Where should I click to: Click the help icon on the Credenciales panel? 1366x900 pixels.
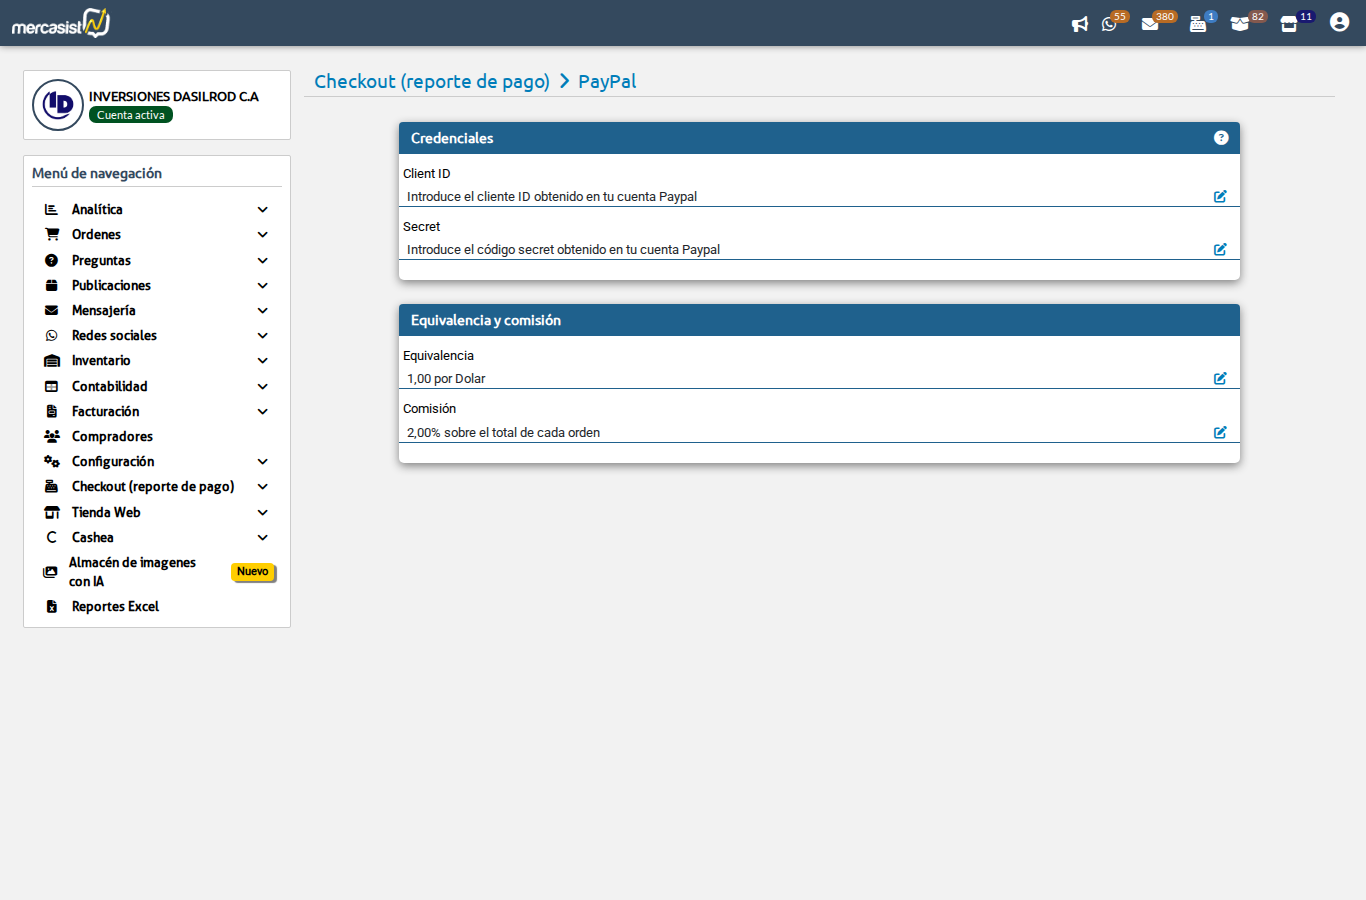(1221, 138)
